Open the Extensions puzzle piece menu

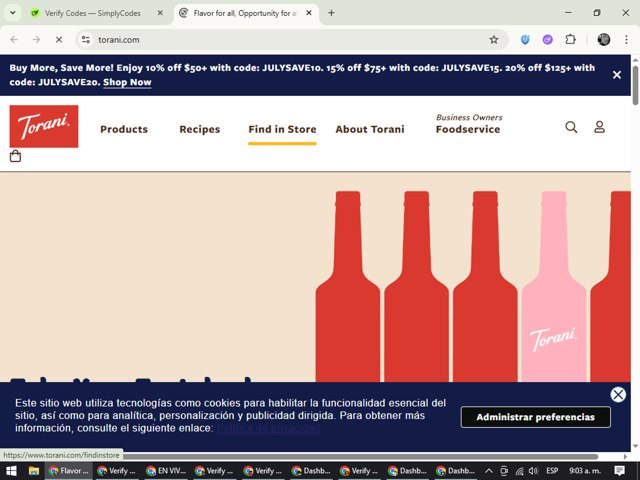click(x=570, y=40)
